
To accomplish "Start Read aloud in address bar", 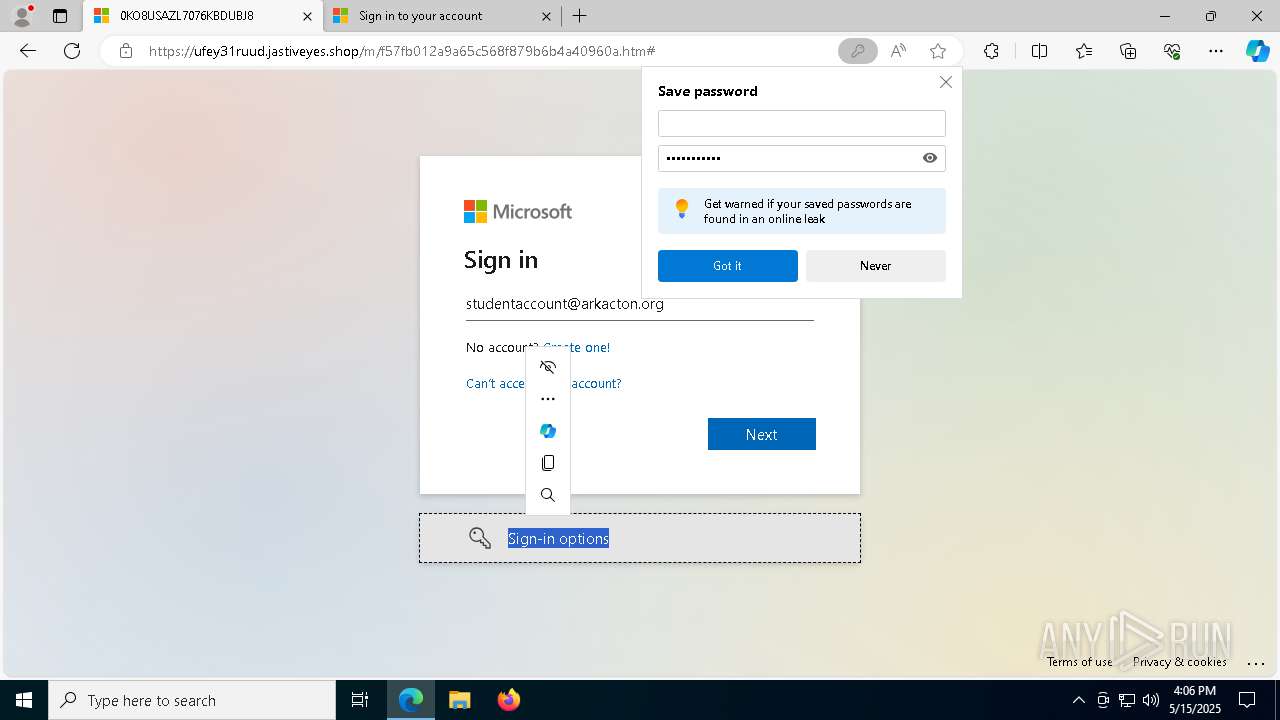I will click(x=898, y=51).
